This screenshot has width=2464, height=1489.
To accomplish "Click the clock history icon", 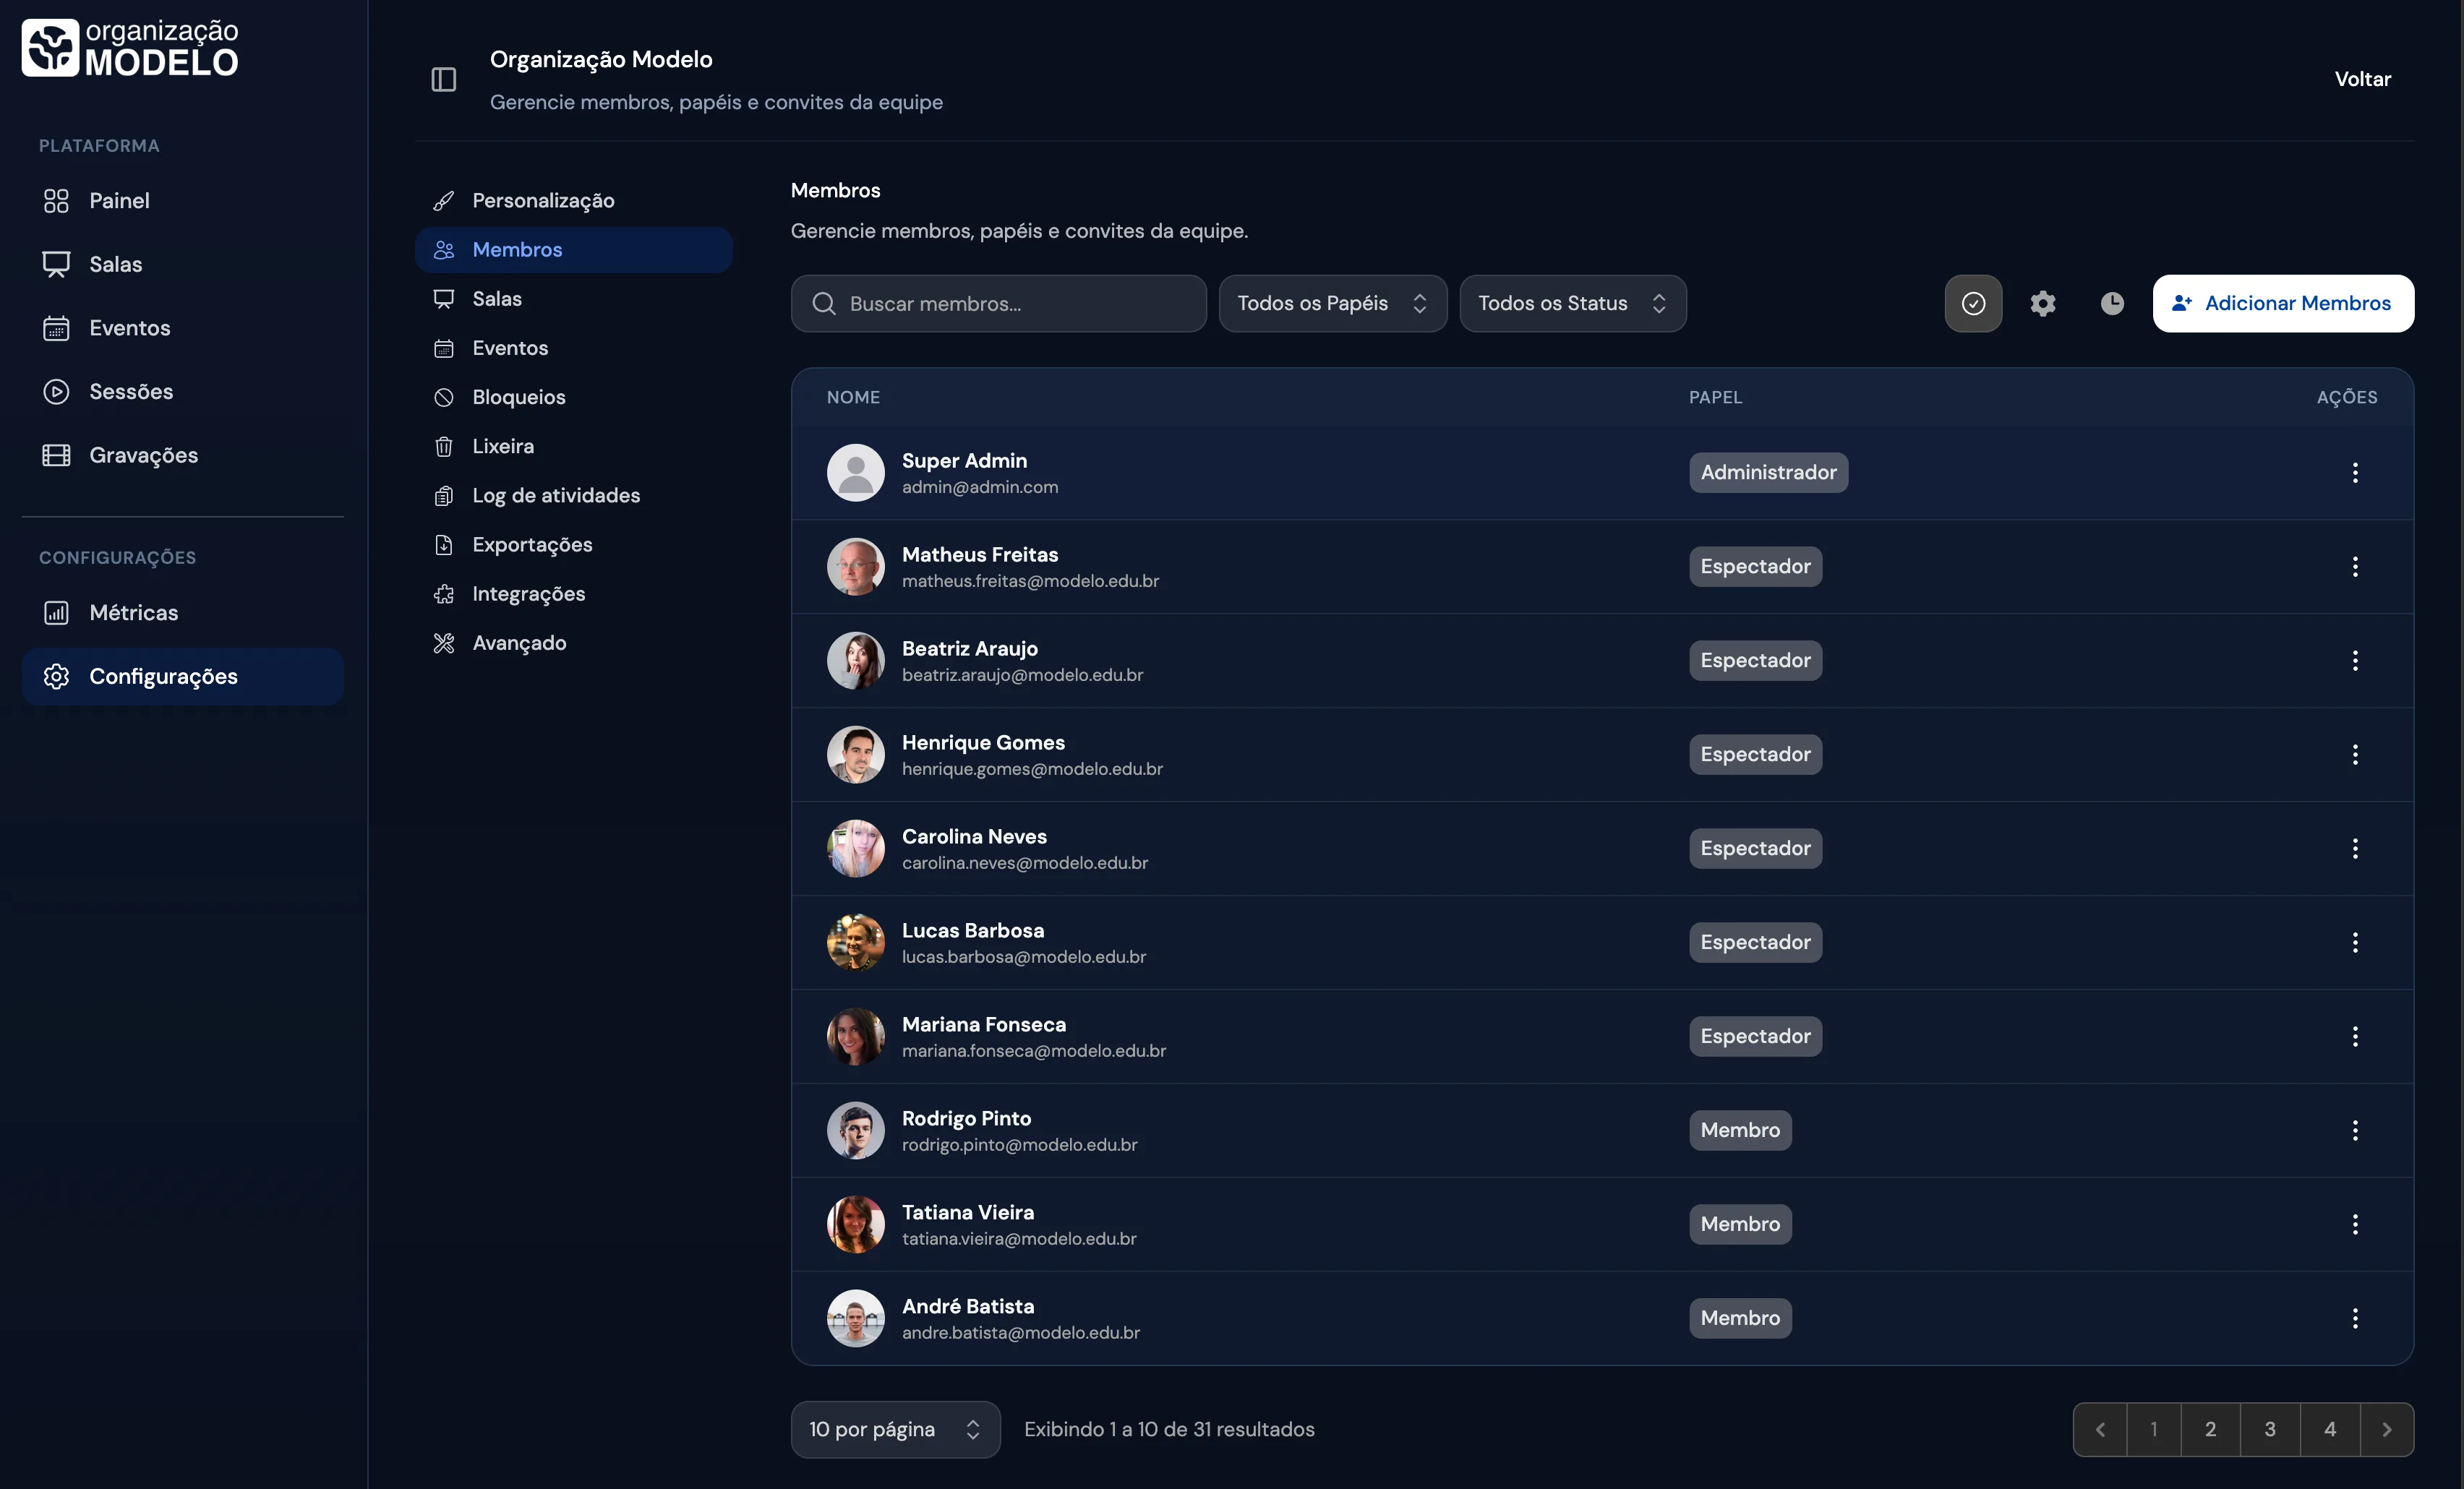I will pos(2111,303).
